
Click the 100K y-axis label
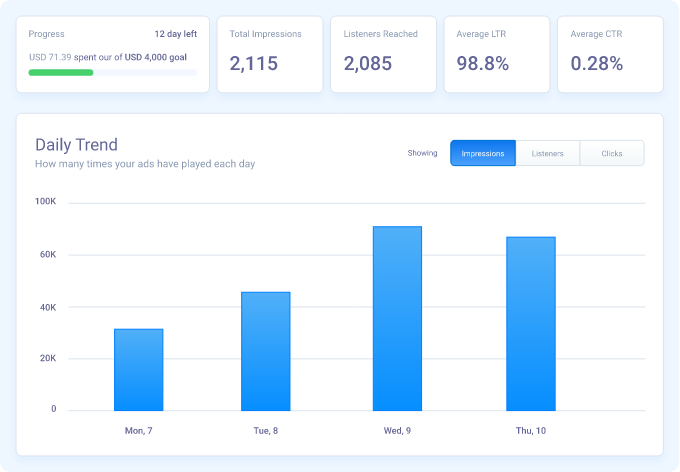[x=46, y=202]
